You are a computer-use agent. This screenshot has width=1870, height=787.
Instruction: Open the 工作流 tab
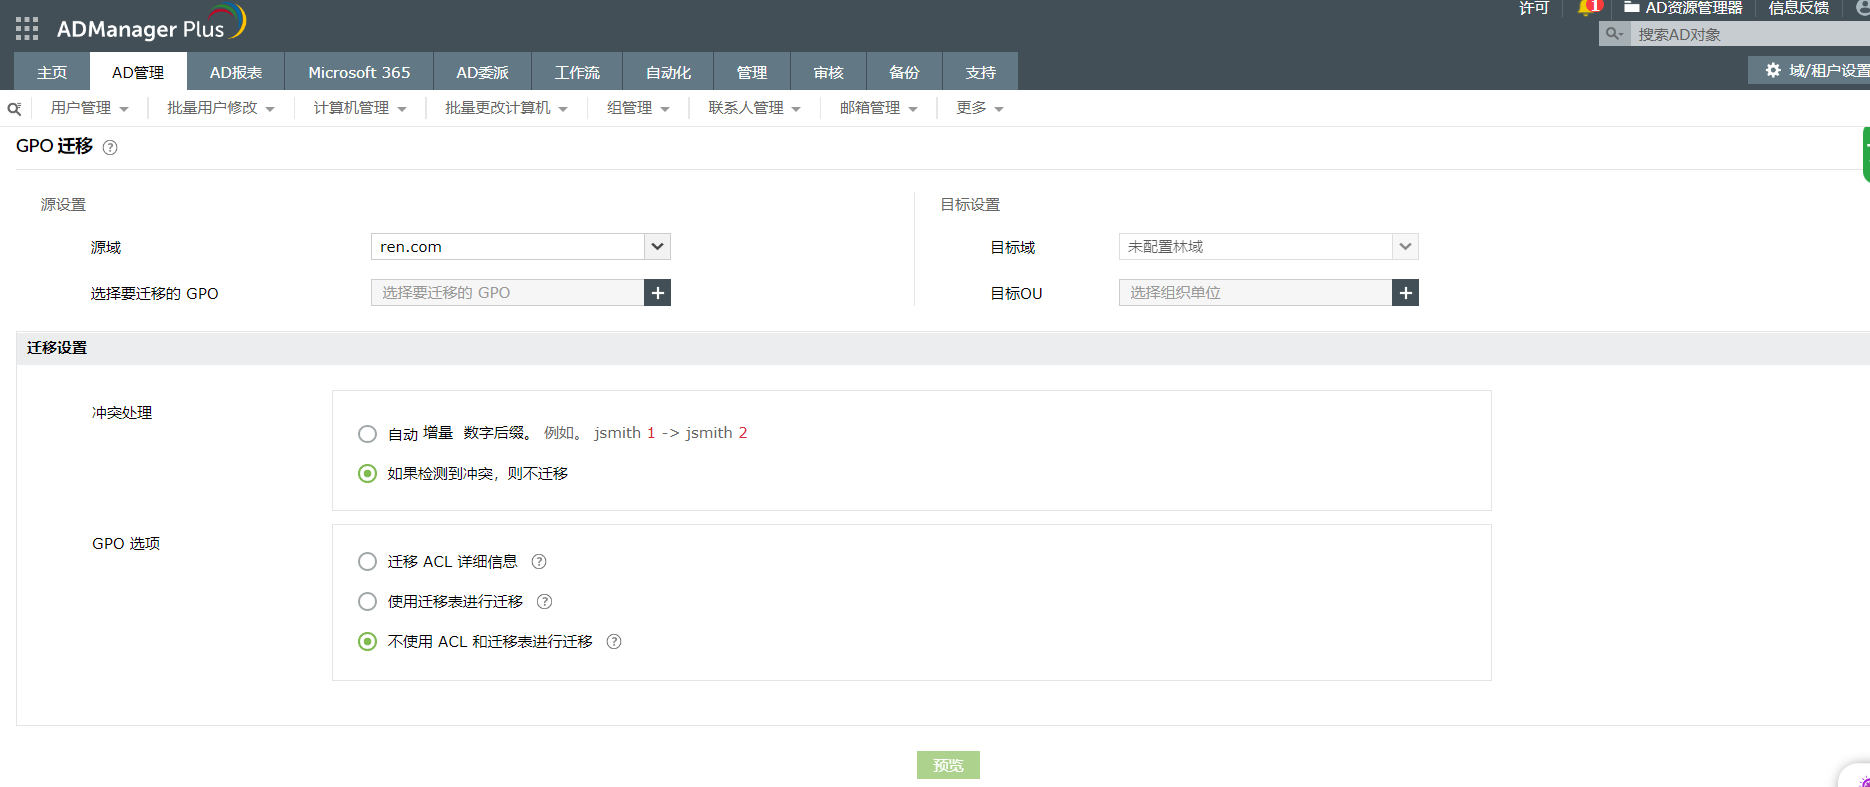click(577, 72)
